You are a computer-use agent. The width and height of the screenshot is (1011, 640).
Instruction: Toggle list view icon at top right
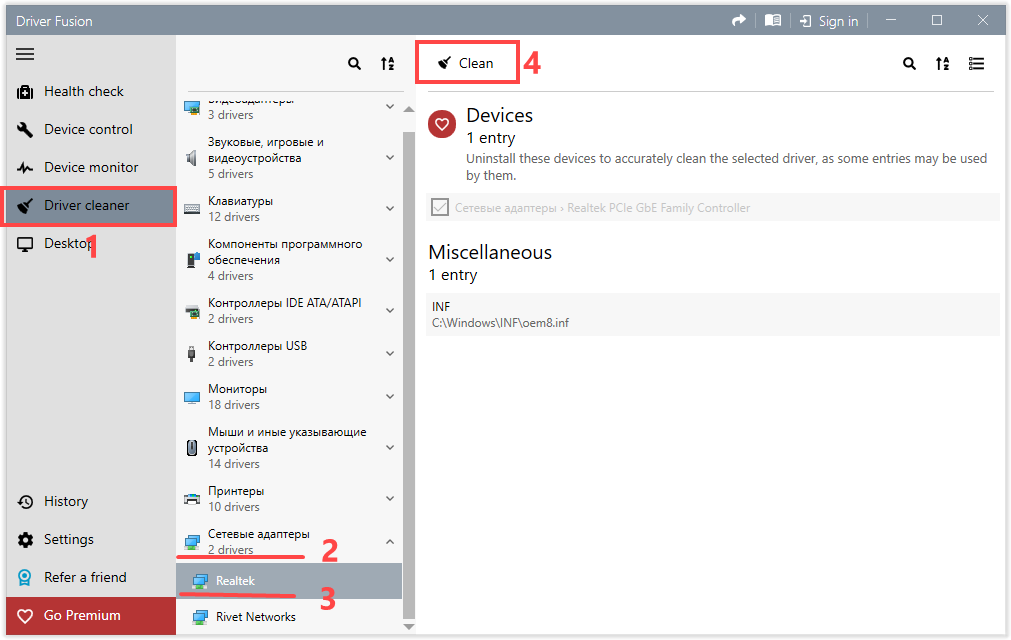point(976,64)
